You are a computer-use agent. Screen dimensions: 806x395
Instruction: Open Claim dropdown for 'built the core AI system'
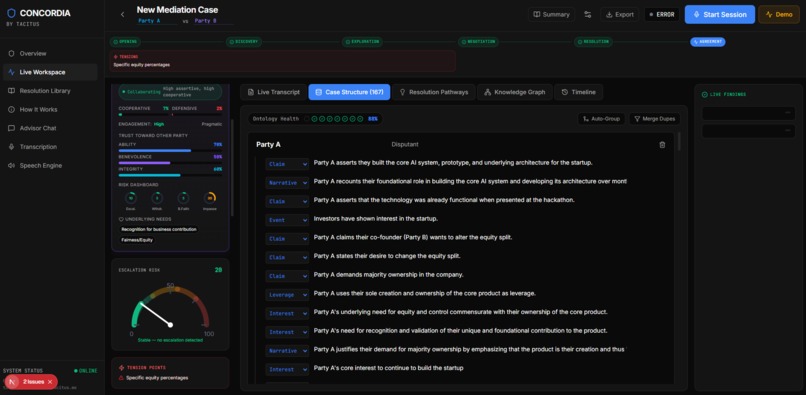(x=287, y=164)
